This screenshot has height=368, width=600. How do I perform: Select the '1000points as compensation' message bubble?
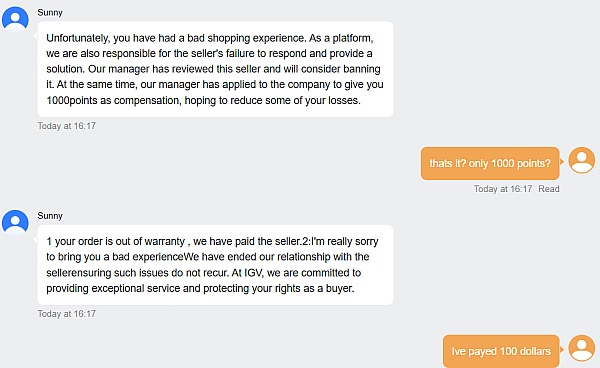coord(215,69)
